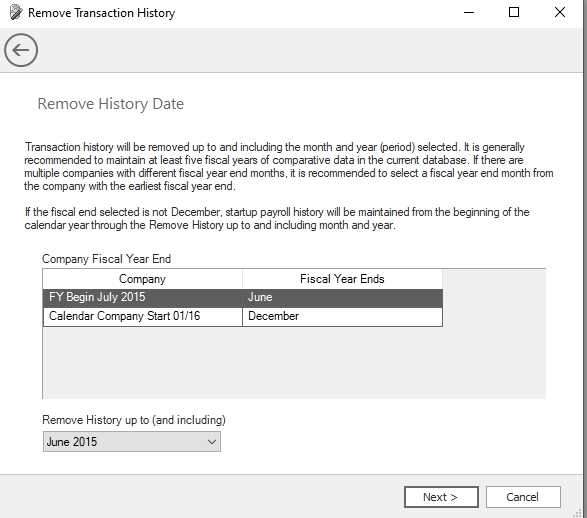
Task: Click the back arrow button
Action: pyautogui.click(x=21, y=50)
